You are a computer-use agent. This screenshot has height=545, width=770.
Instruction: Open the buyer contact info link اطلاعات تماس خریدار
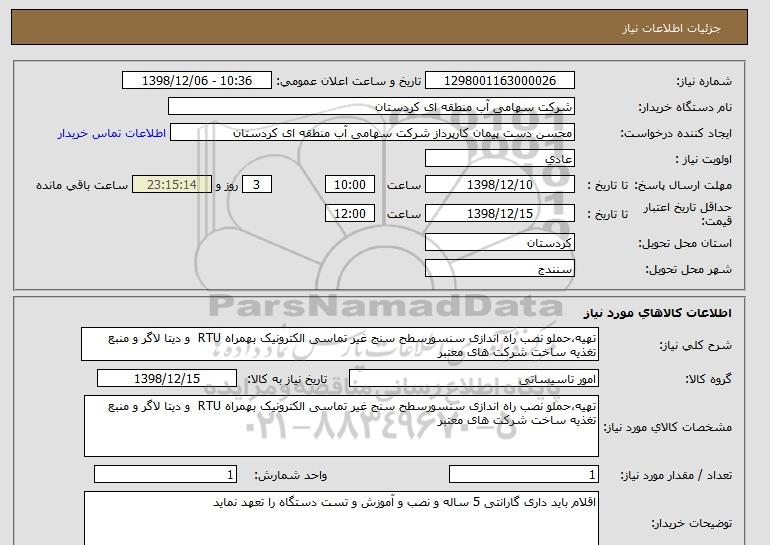point(112,133)
